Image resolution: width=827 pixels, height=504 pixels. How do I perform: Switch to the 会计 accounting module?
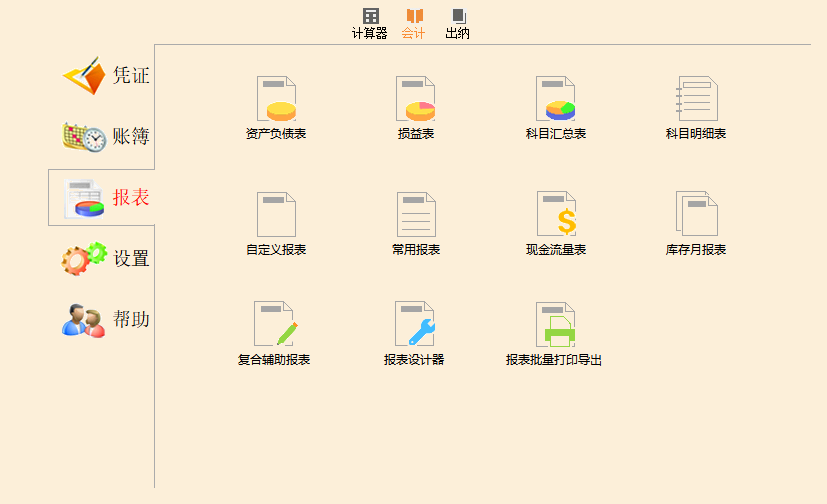pos(413,23)
